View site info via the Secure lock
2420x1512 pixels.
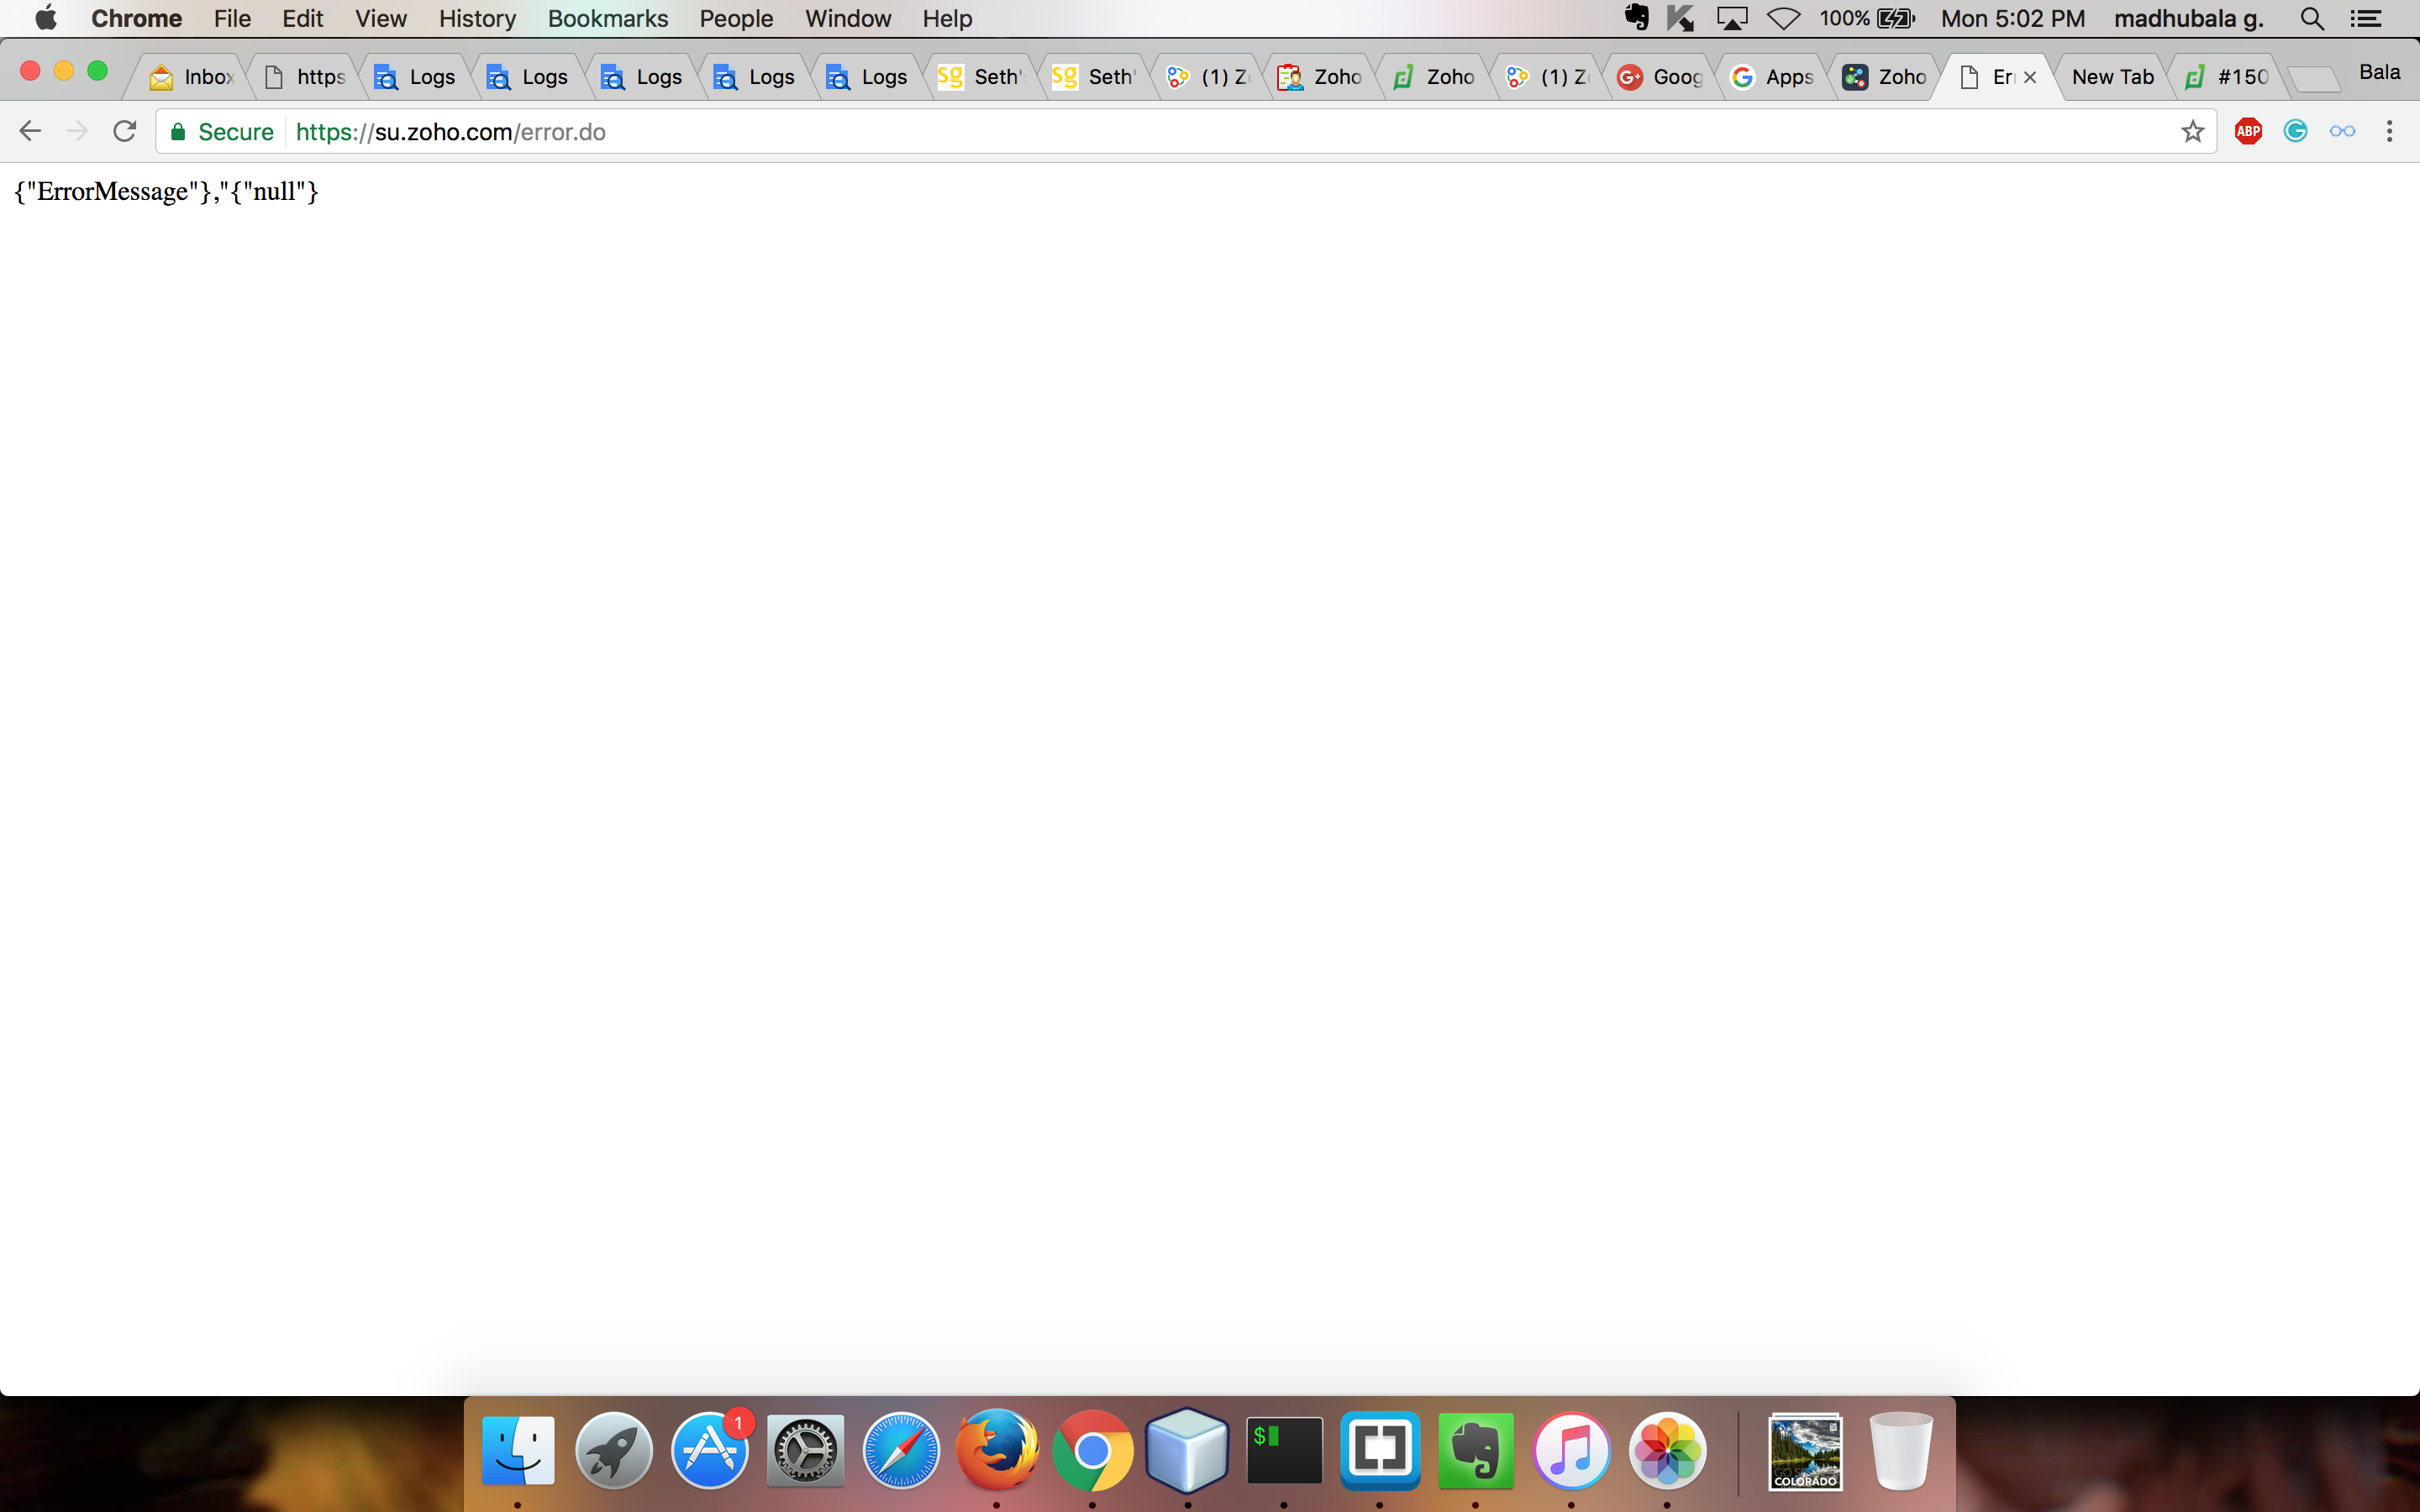click(x=222, y=132)
